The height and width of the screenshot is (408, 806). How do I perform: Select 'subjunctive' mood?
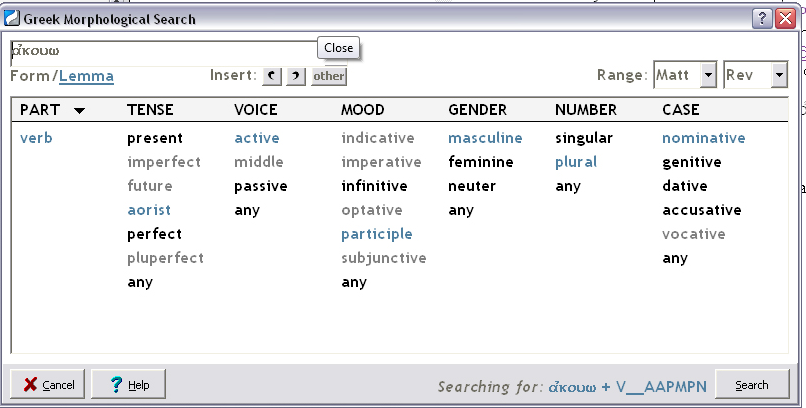click(x=384, y=258)
